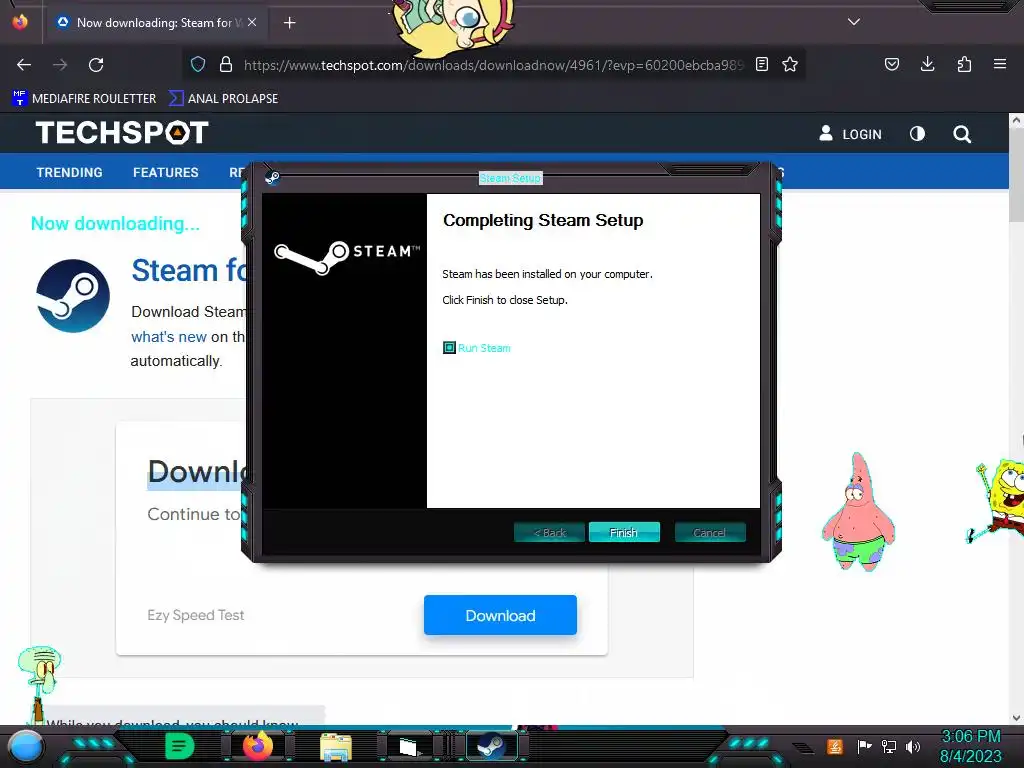Switch to Steam Setup on taskbar
The width and height of the screenshot is (1024, 768).
point(491,746)
